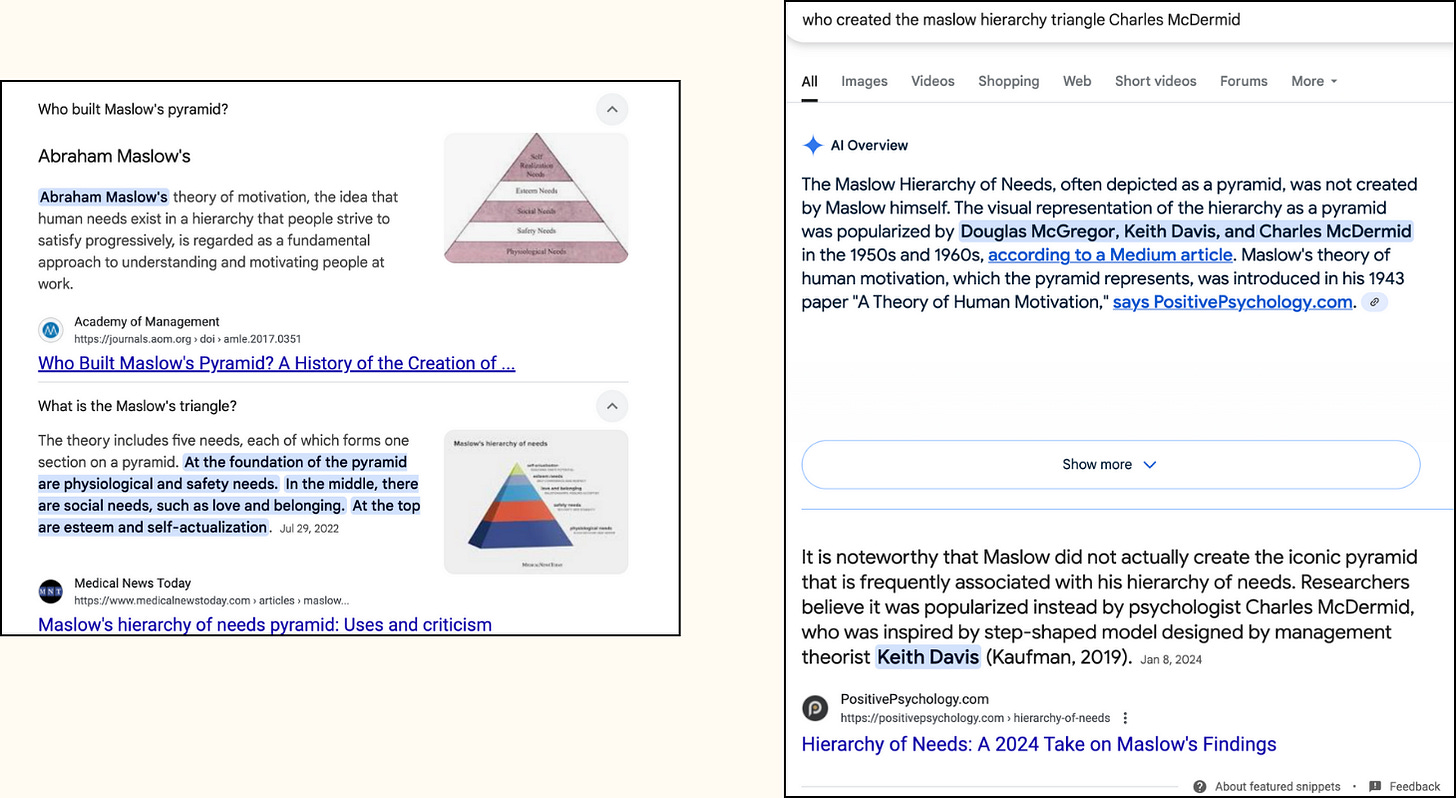
Task: Click the 'Abraham Maslow's' answer heading
Action: [x=114, y=156]
